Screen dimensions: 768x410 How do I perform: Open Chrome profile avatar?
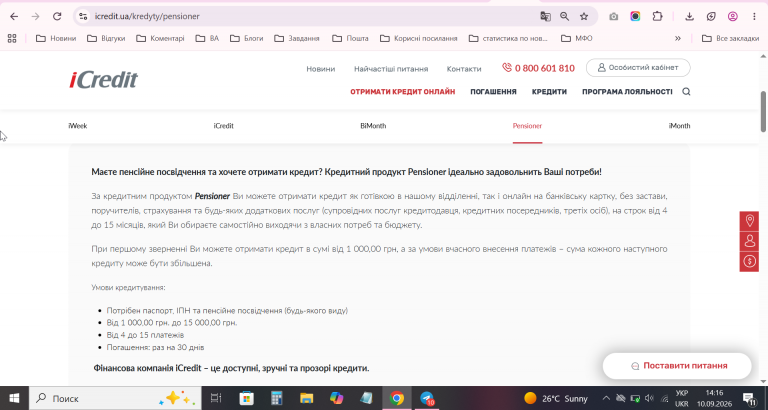[x=733, y=16]
